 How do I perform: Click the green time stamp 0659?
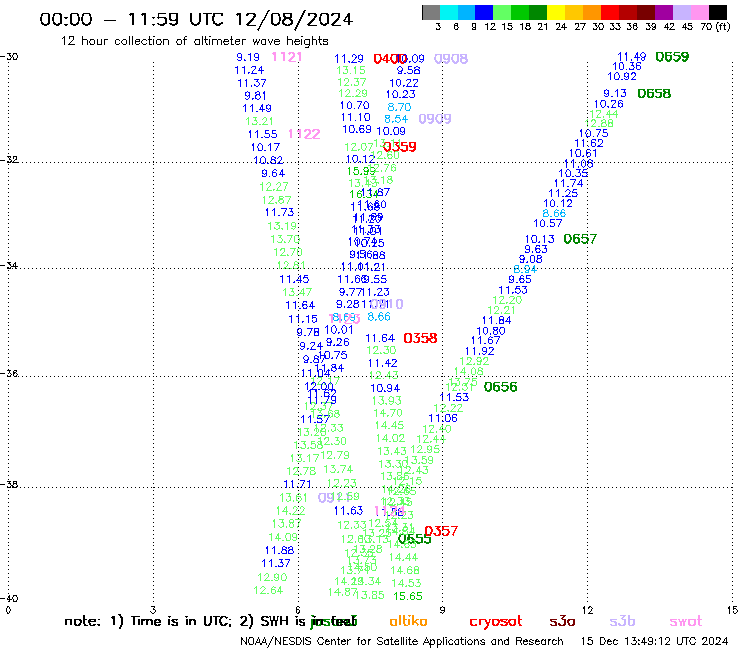click(x=672, y=57)
